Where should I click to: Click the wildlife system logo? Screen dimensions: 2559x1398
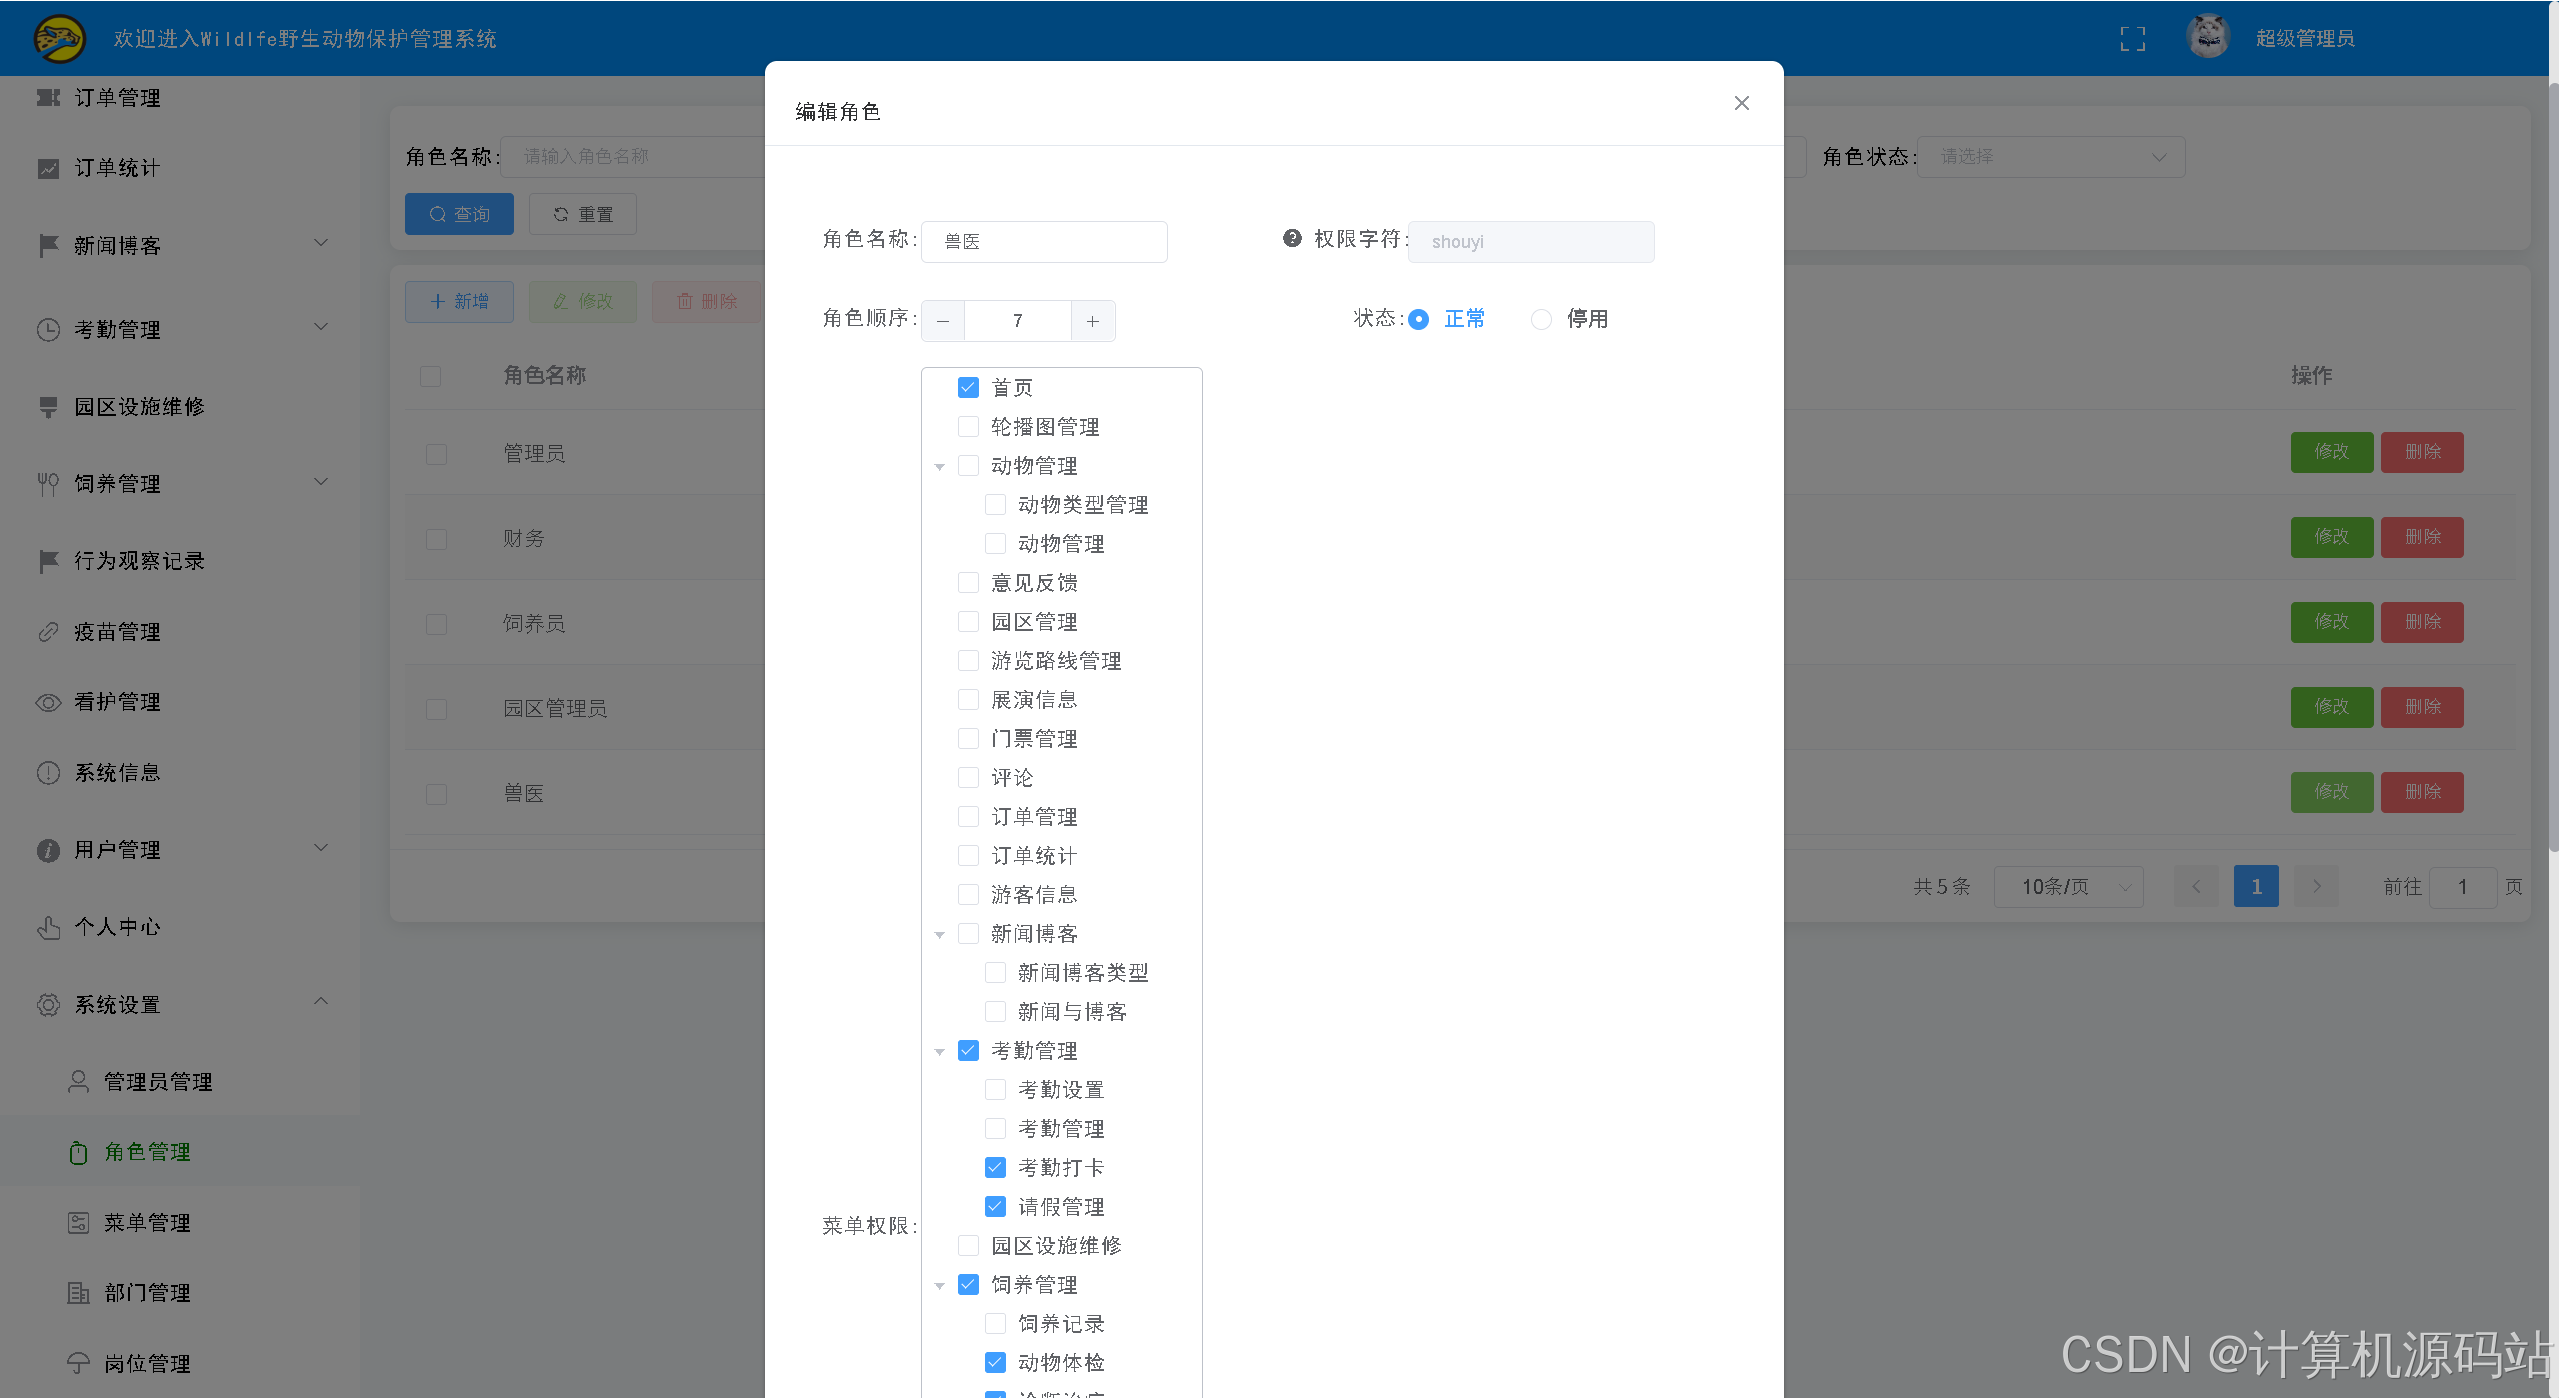pyautogui.click(x=60, y=38)
